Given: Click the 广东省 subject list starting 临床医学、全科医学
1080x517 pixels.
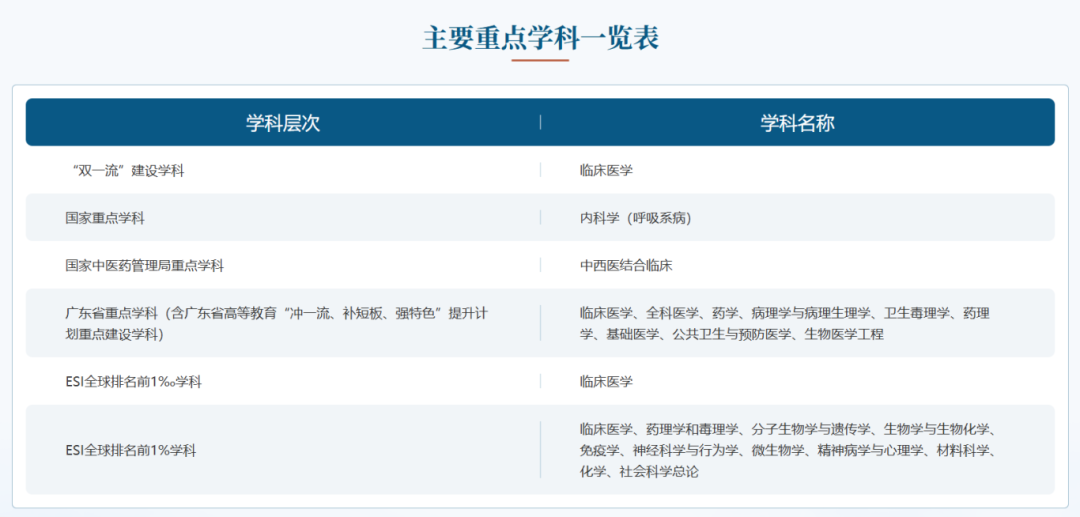Looking at the screenshot, I should pos(785,324).
